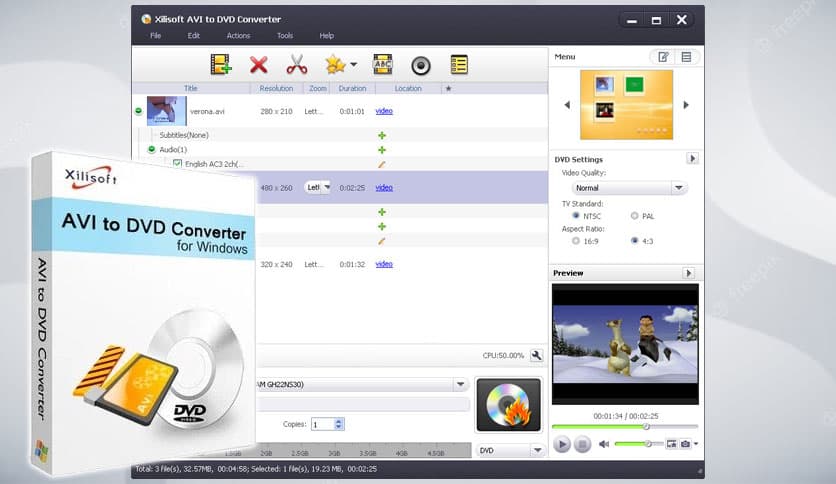Open the Video Quality Normal dropdown
Image resolution: width=836 pixels, height=484 pixels.
(x=629, y=188)
